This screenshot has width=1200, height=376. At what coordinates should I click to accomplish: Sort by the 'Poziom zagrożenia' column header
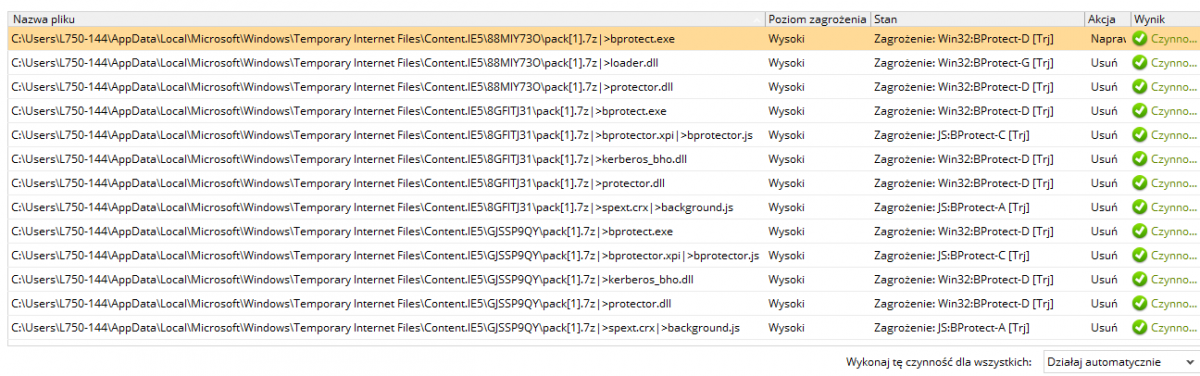click(x=817, y=19)
